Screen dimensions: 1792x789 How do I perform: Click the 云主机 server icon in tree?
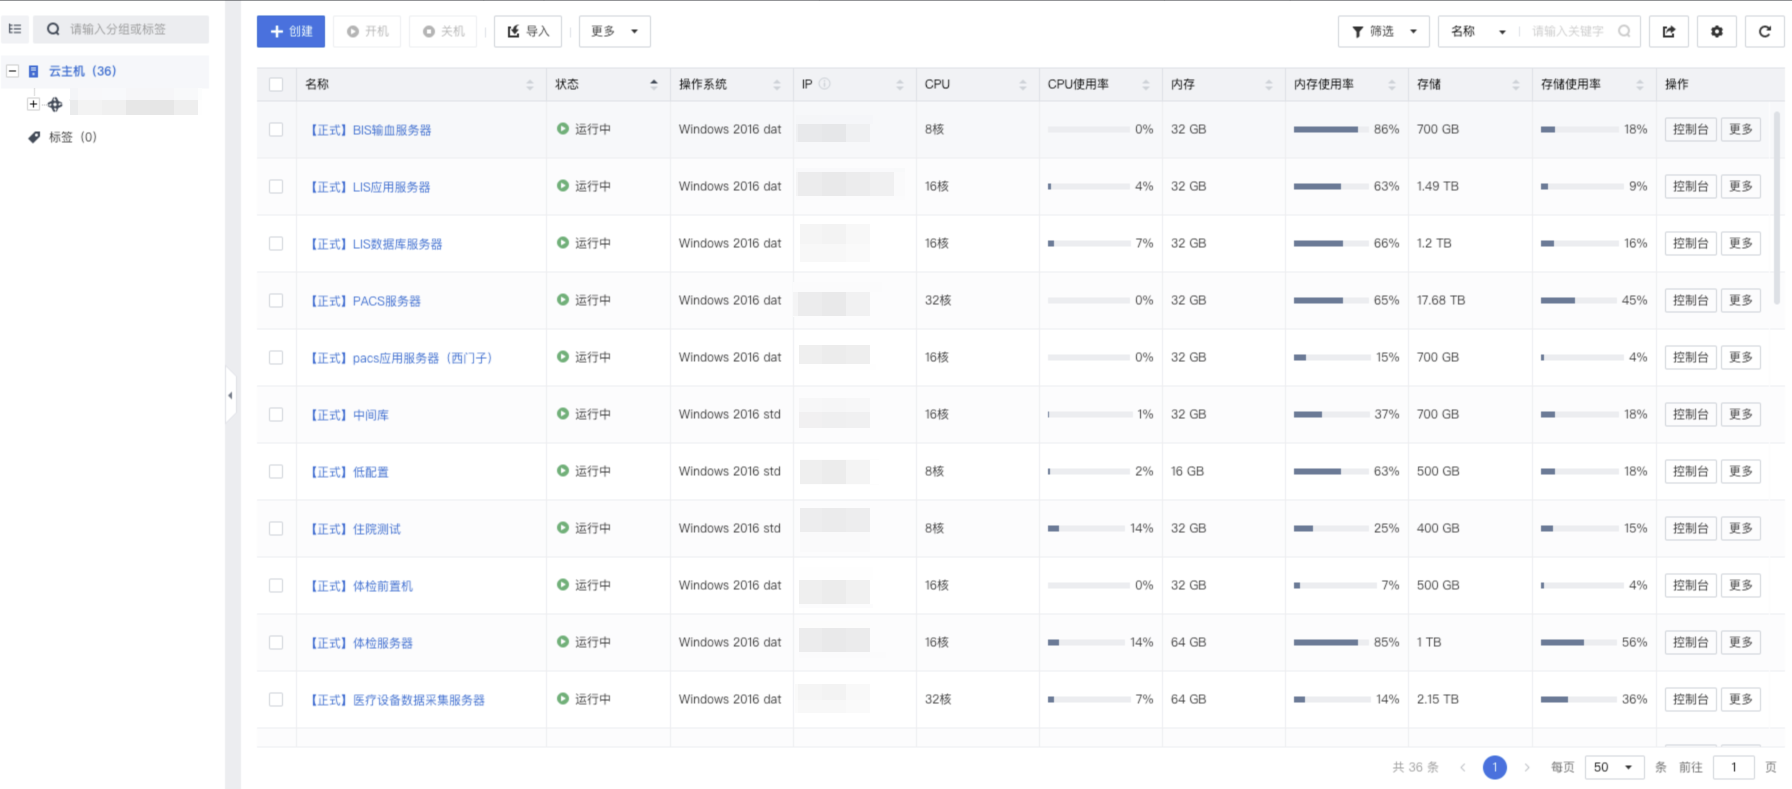coord(34,71)
